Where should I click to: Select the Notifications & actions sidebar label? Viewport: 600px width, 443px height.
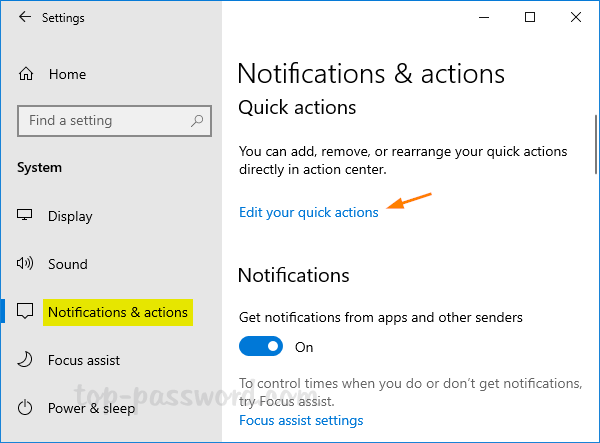tap(118, 312)
